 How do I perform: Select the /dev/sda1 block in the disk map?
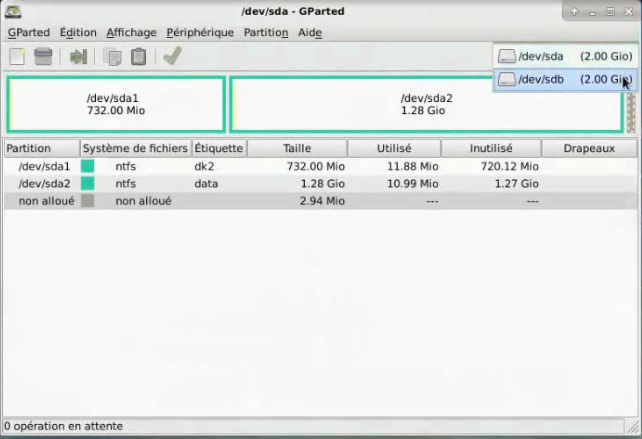pyautogui.click(x=116, y=104)
